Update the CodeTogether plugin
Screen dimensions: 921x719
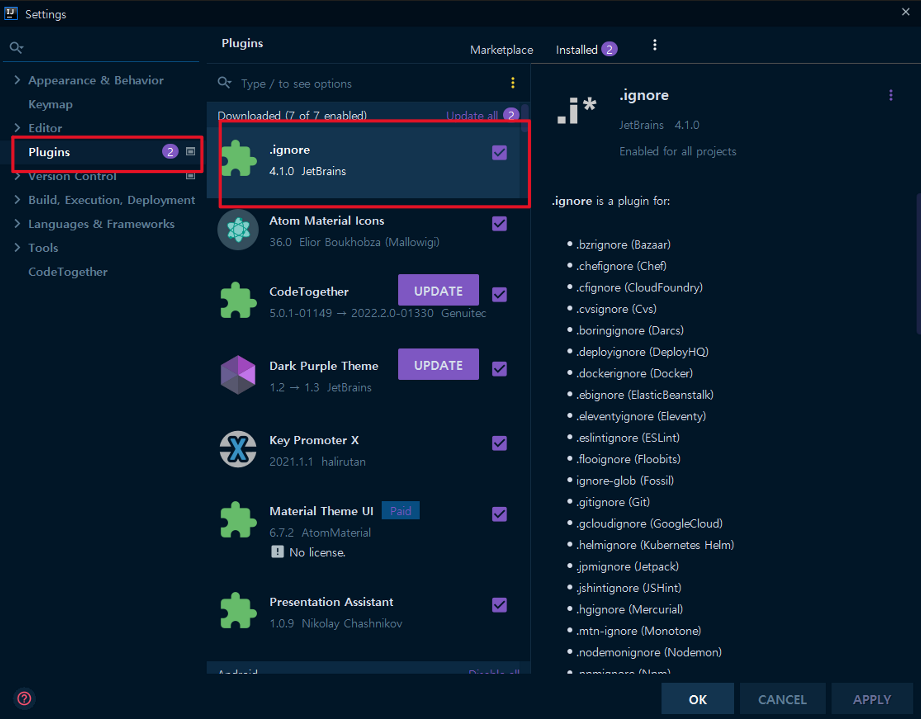(438, 291)
